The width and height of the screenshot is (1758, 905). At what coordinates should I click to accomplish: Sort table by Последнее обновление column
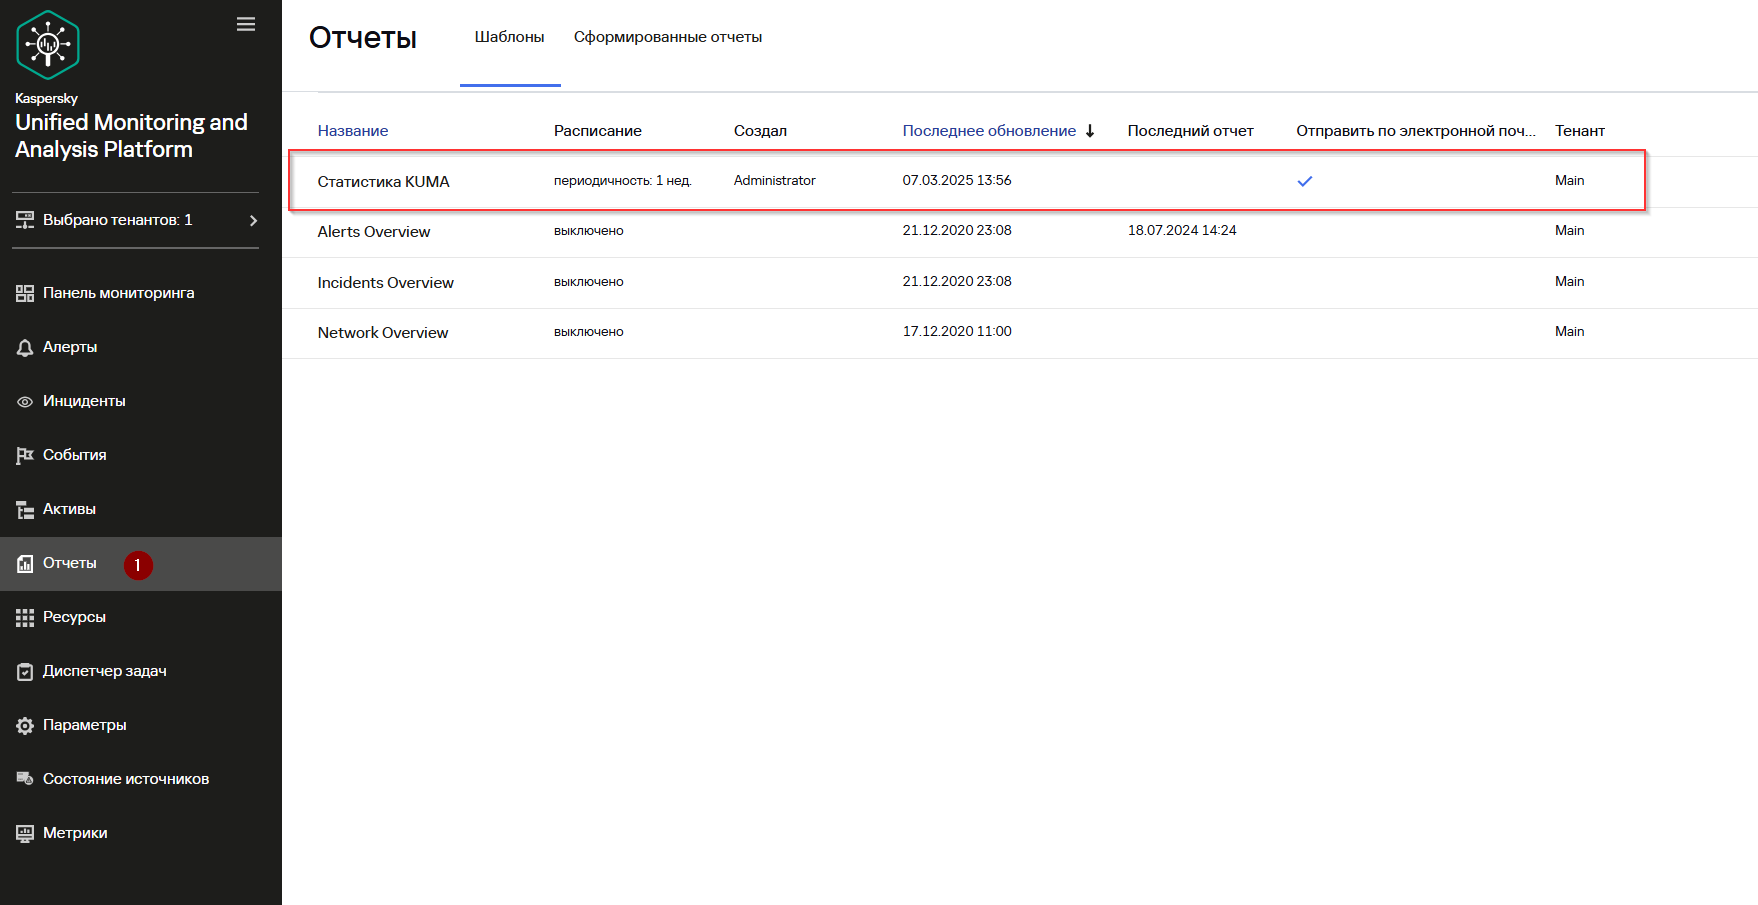click(989, 131)
